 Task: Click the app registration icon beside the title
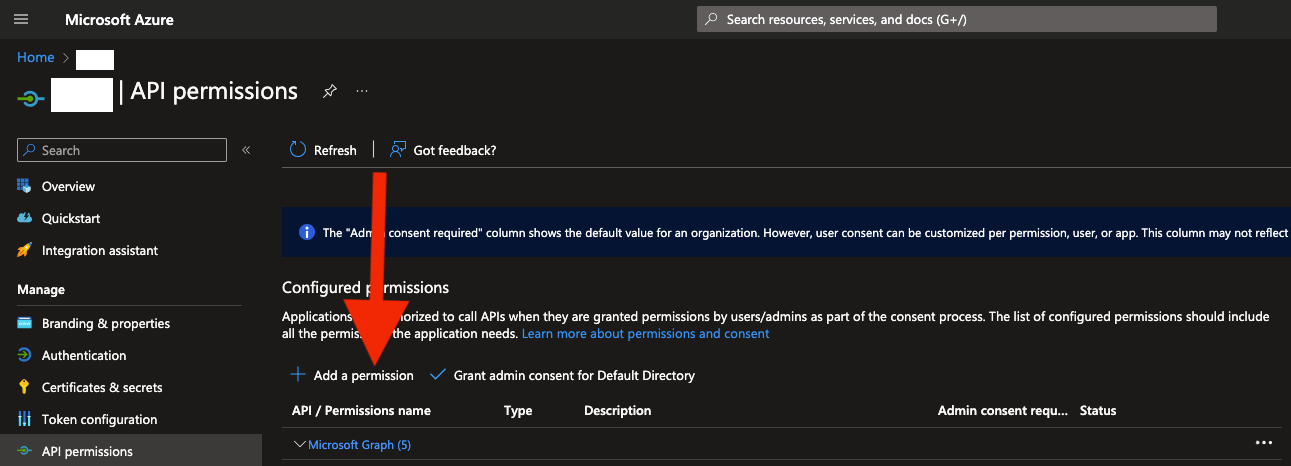click(31, 97)
